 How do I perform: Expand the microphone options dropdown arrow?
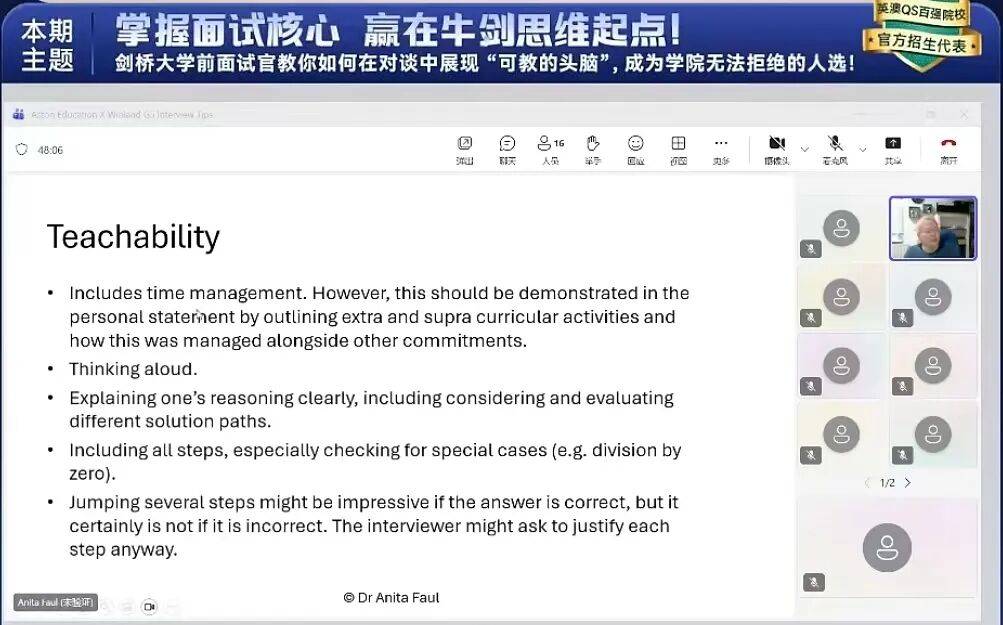coord(862,149)
